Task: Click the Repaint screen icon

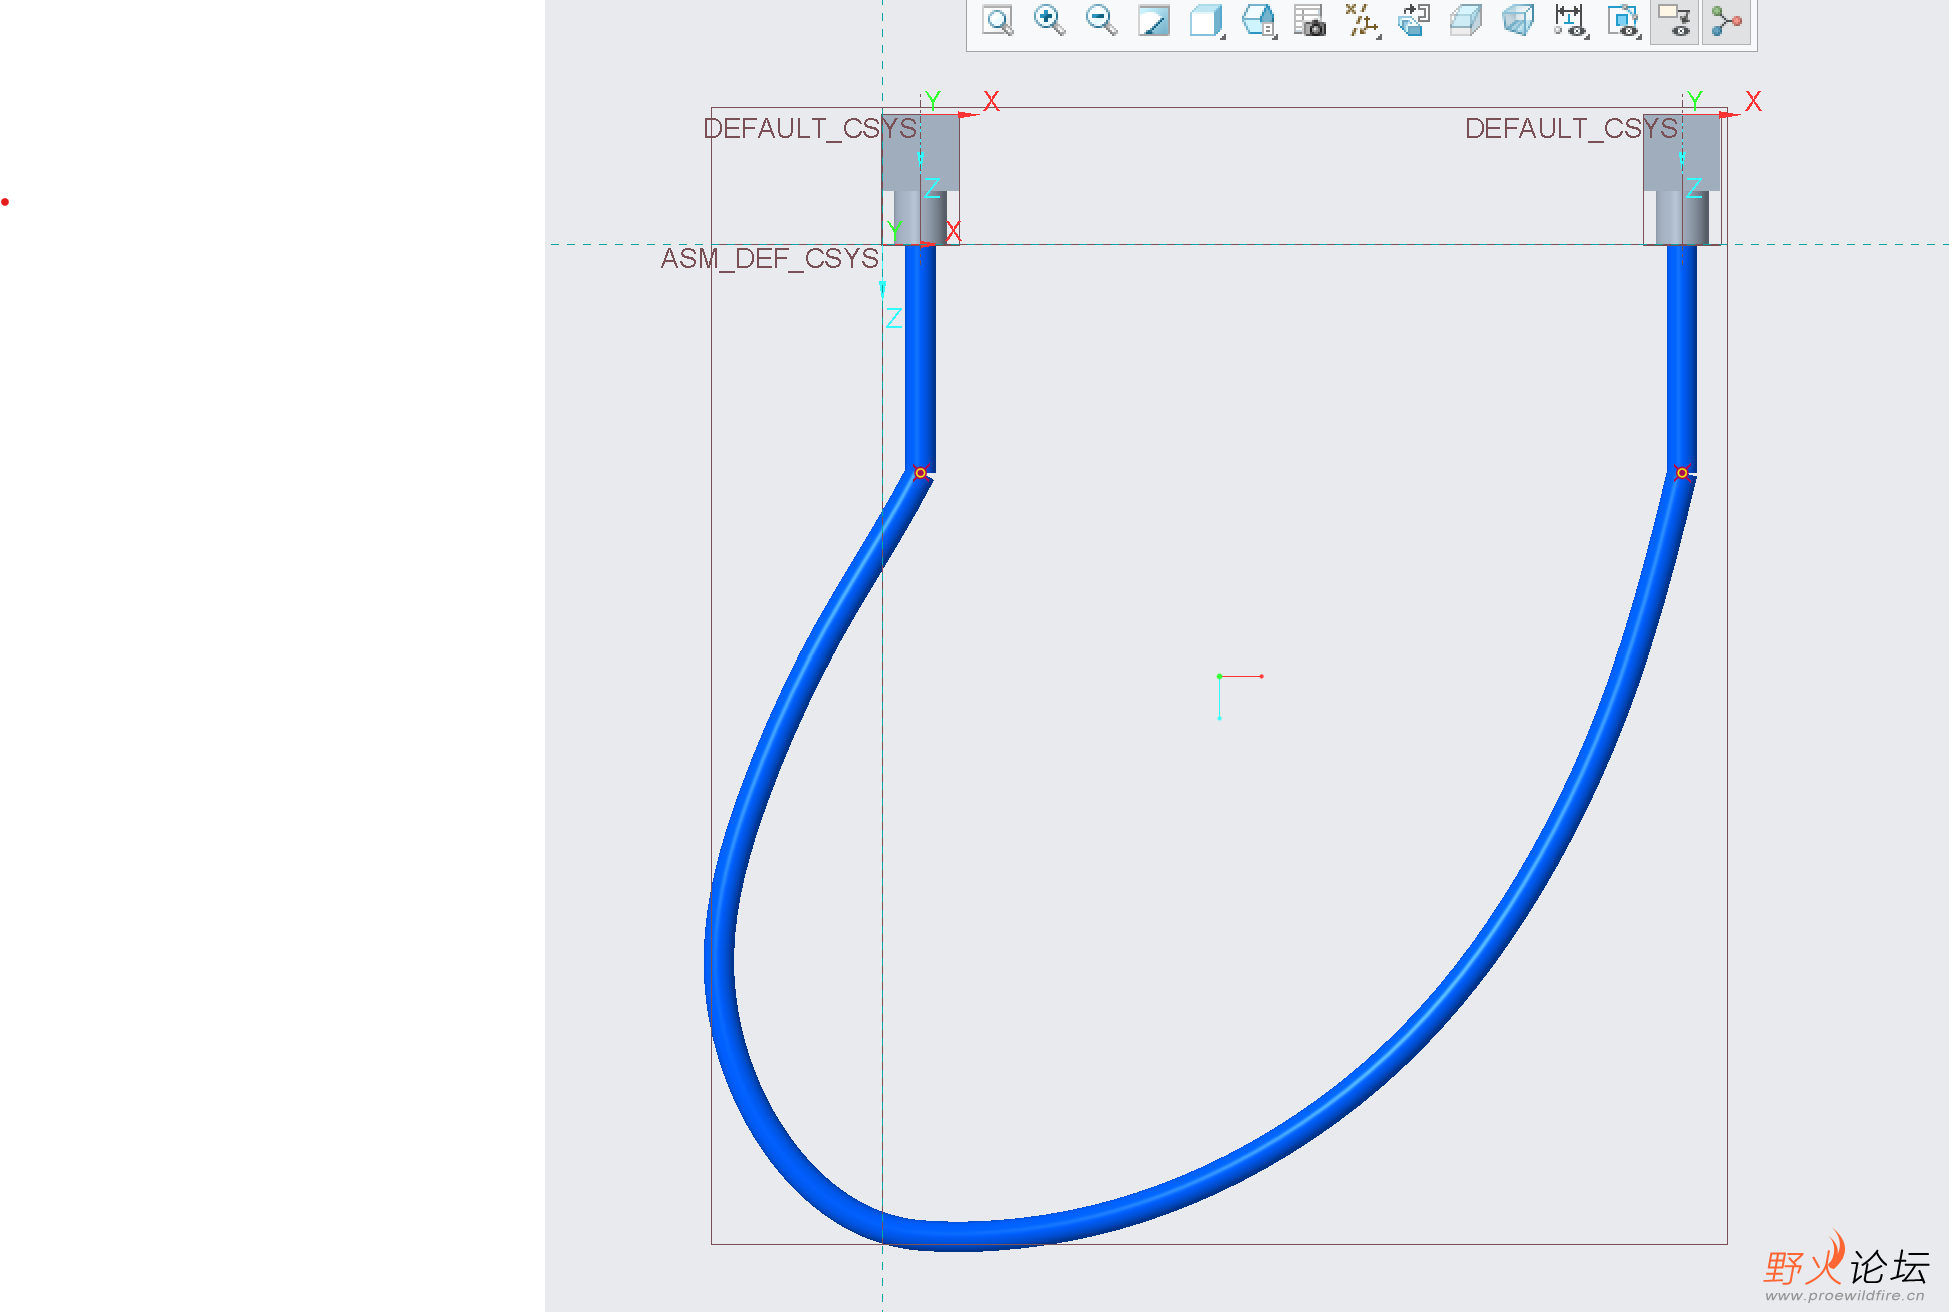Action: coord(1153,21)
